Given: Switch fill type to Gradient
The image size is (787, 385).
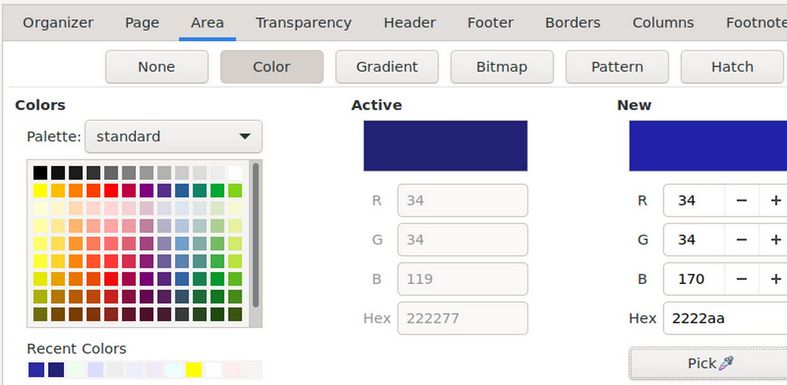Looking at the screenshot, I should tap(387, 67).
